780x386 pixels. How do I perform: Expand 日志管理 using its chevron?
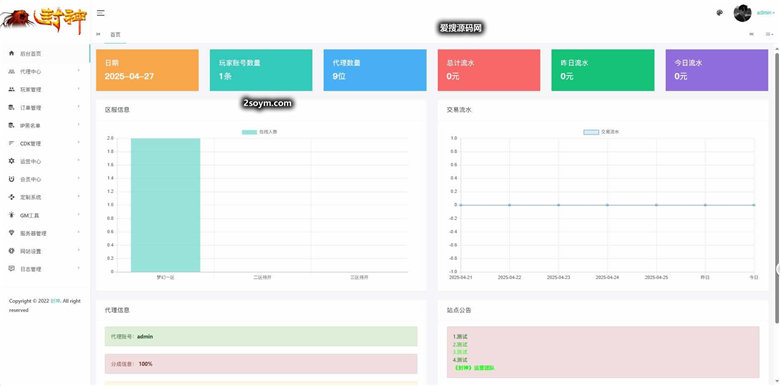(x=79, y=268)
